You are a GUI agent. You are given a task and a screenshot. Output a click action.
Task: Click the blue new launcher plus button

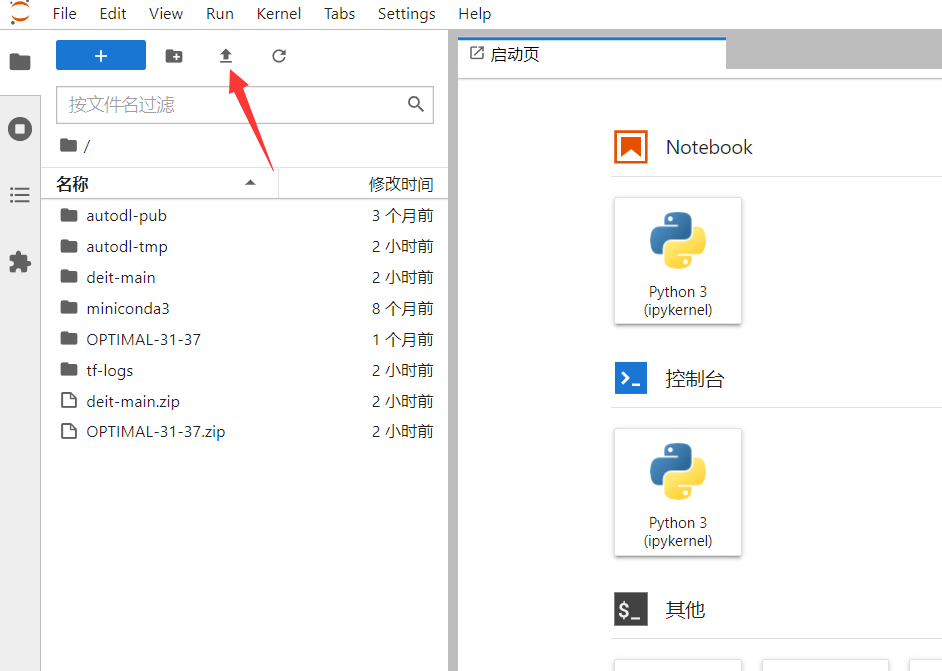click(101, 56)
